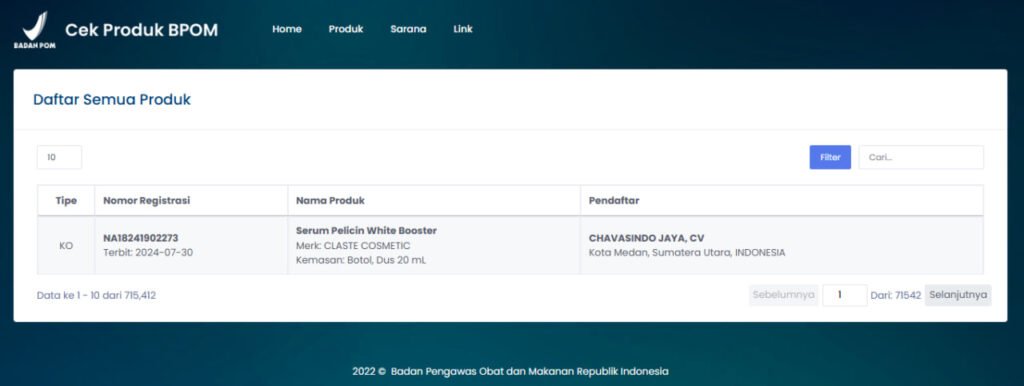1024x386 pixels.
Task: Click the Selanjutnya pagination button
Action: [958, 295]
